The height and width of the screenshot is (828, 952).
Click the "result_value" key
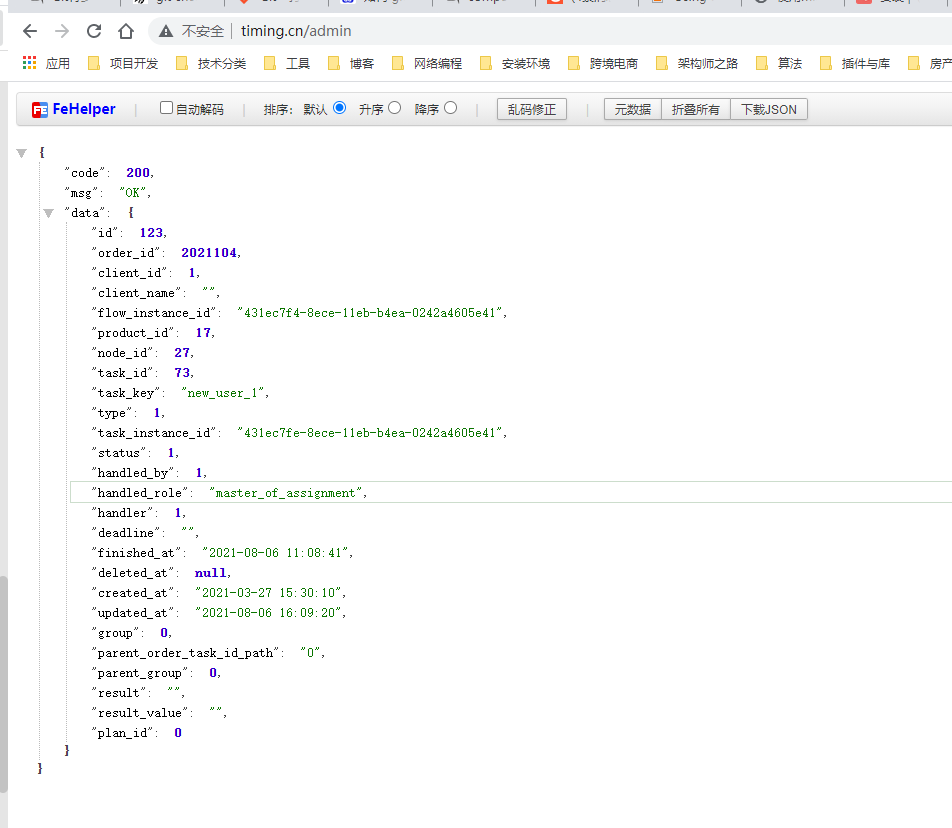tap(140, 713)
